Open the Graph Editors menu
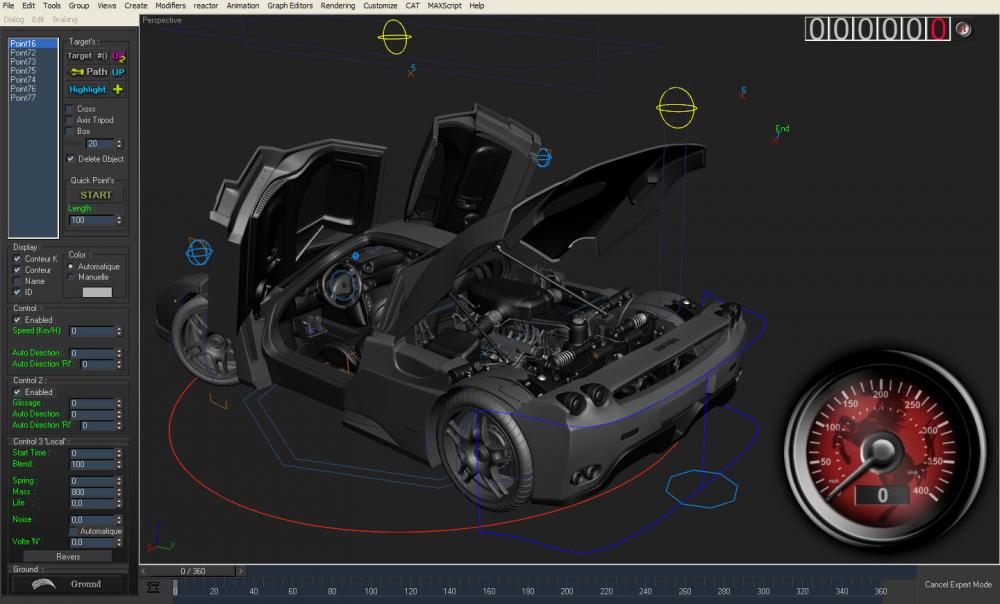The width and height of the screenshot is (1000, 604). click(290, 6)
